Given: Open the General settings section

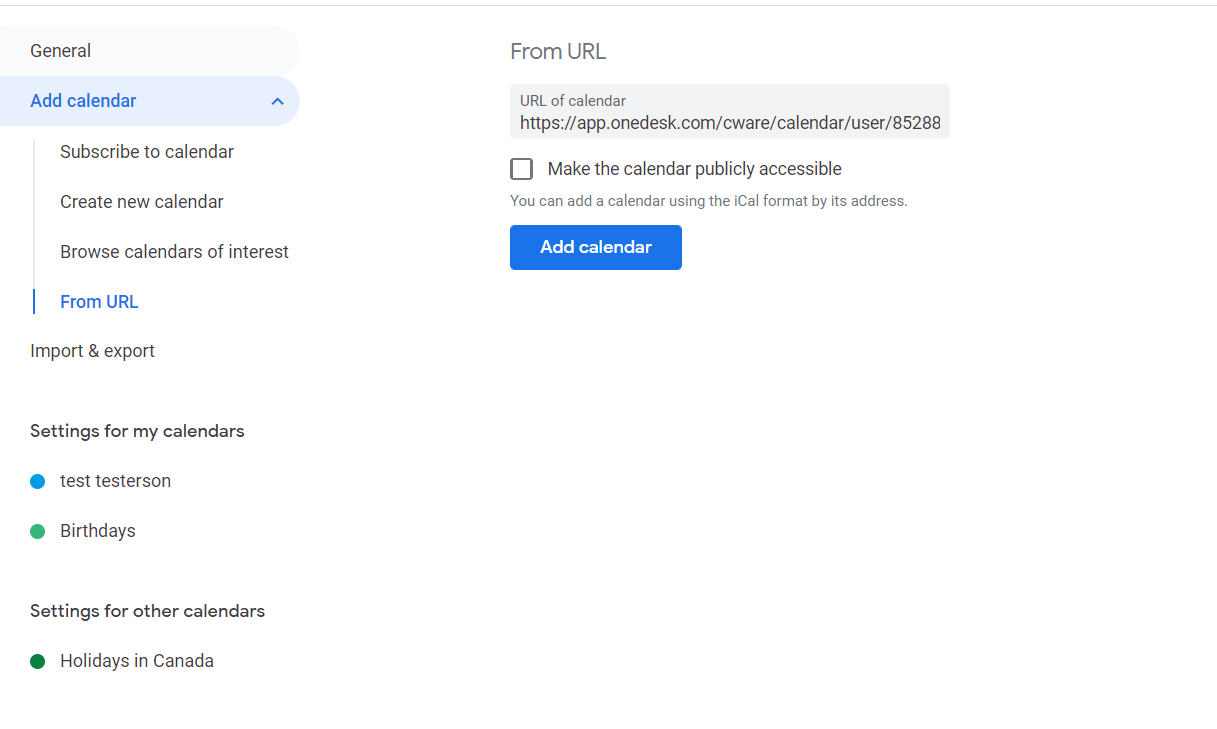Looking at the screenshot, I should click(61, 51).
